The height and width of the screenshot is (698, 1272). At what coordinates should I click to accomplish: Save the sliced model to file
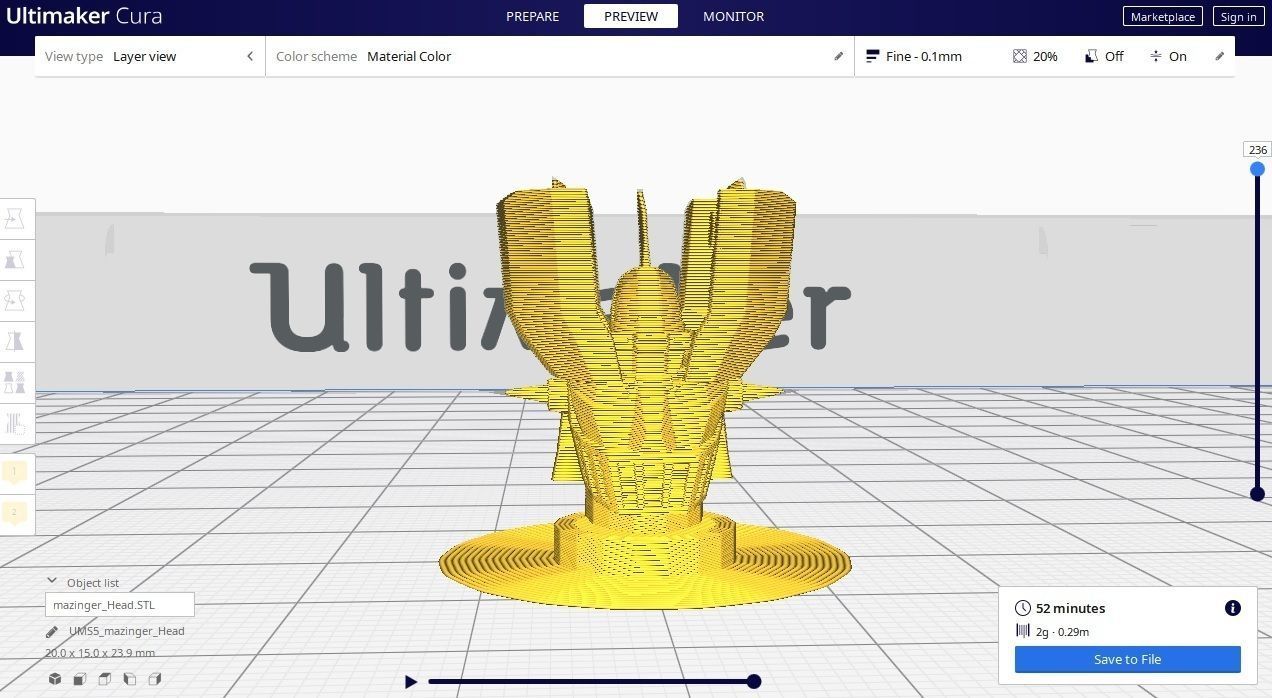(1127, 659)
